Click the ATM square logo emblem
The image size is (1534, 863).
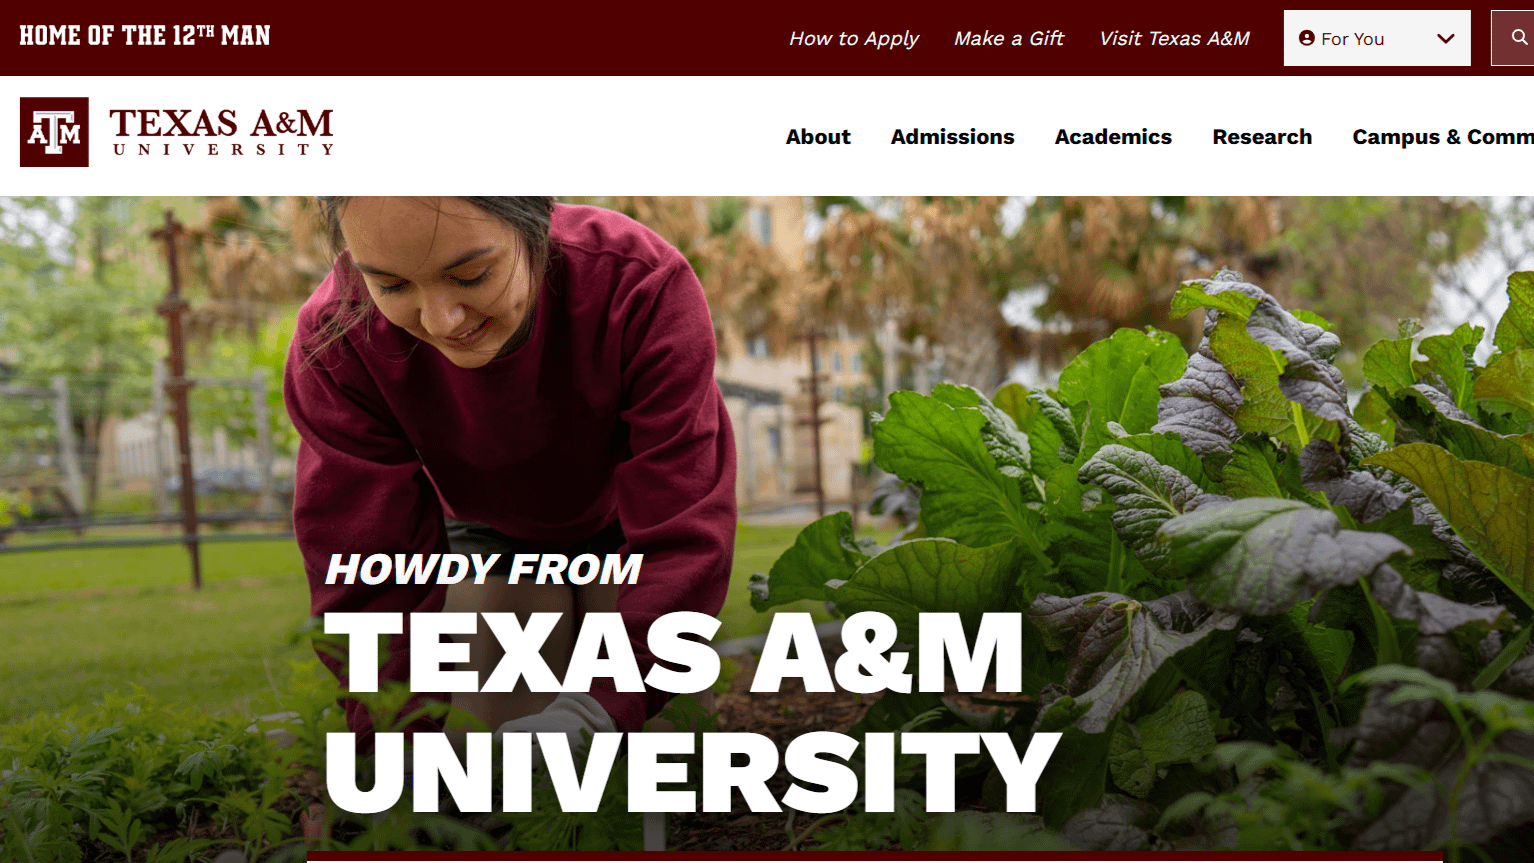pos(54,132)
